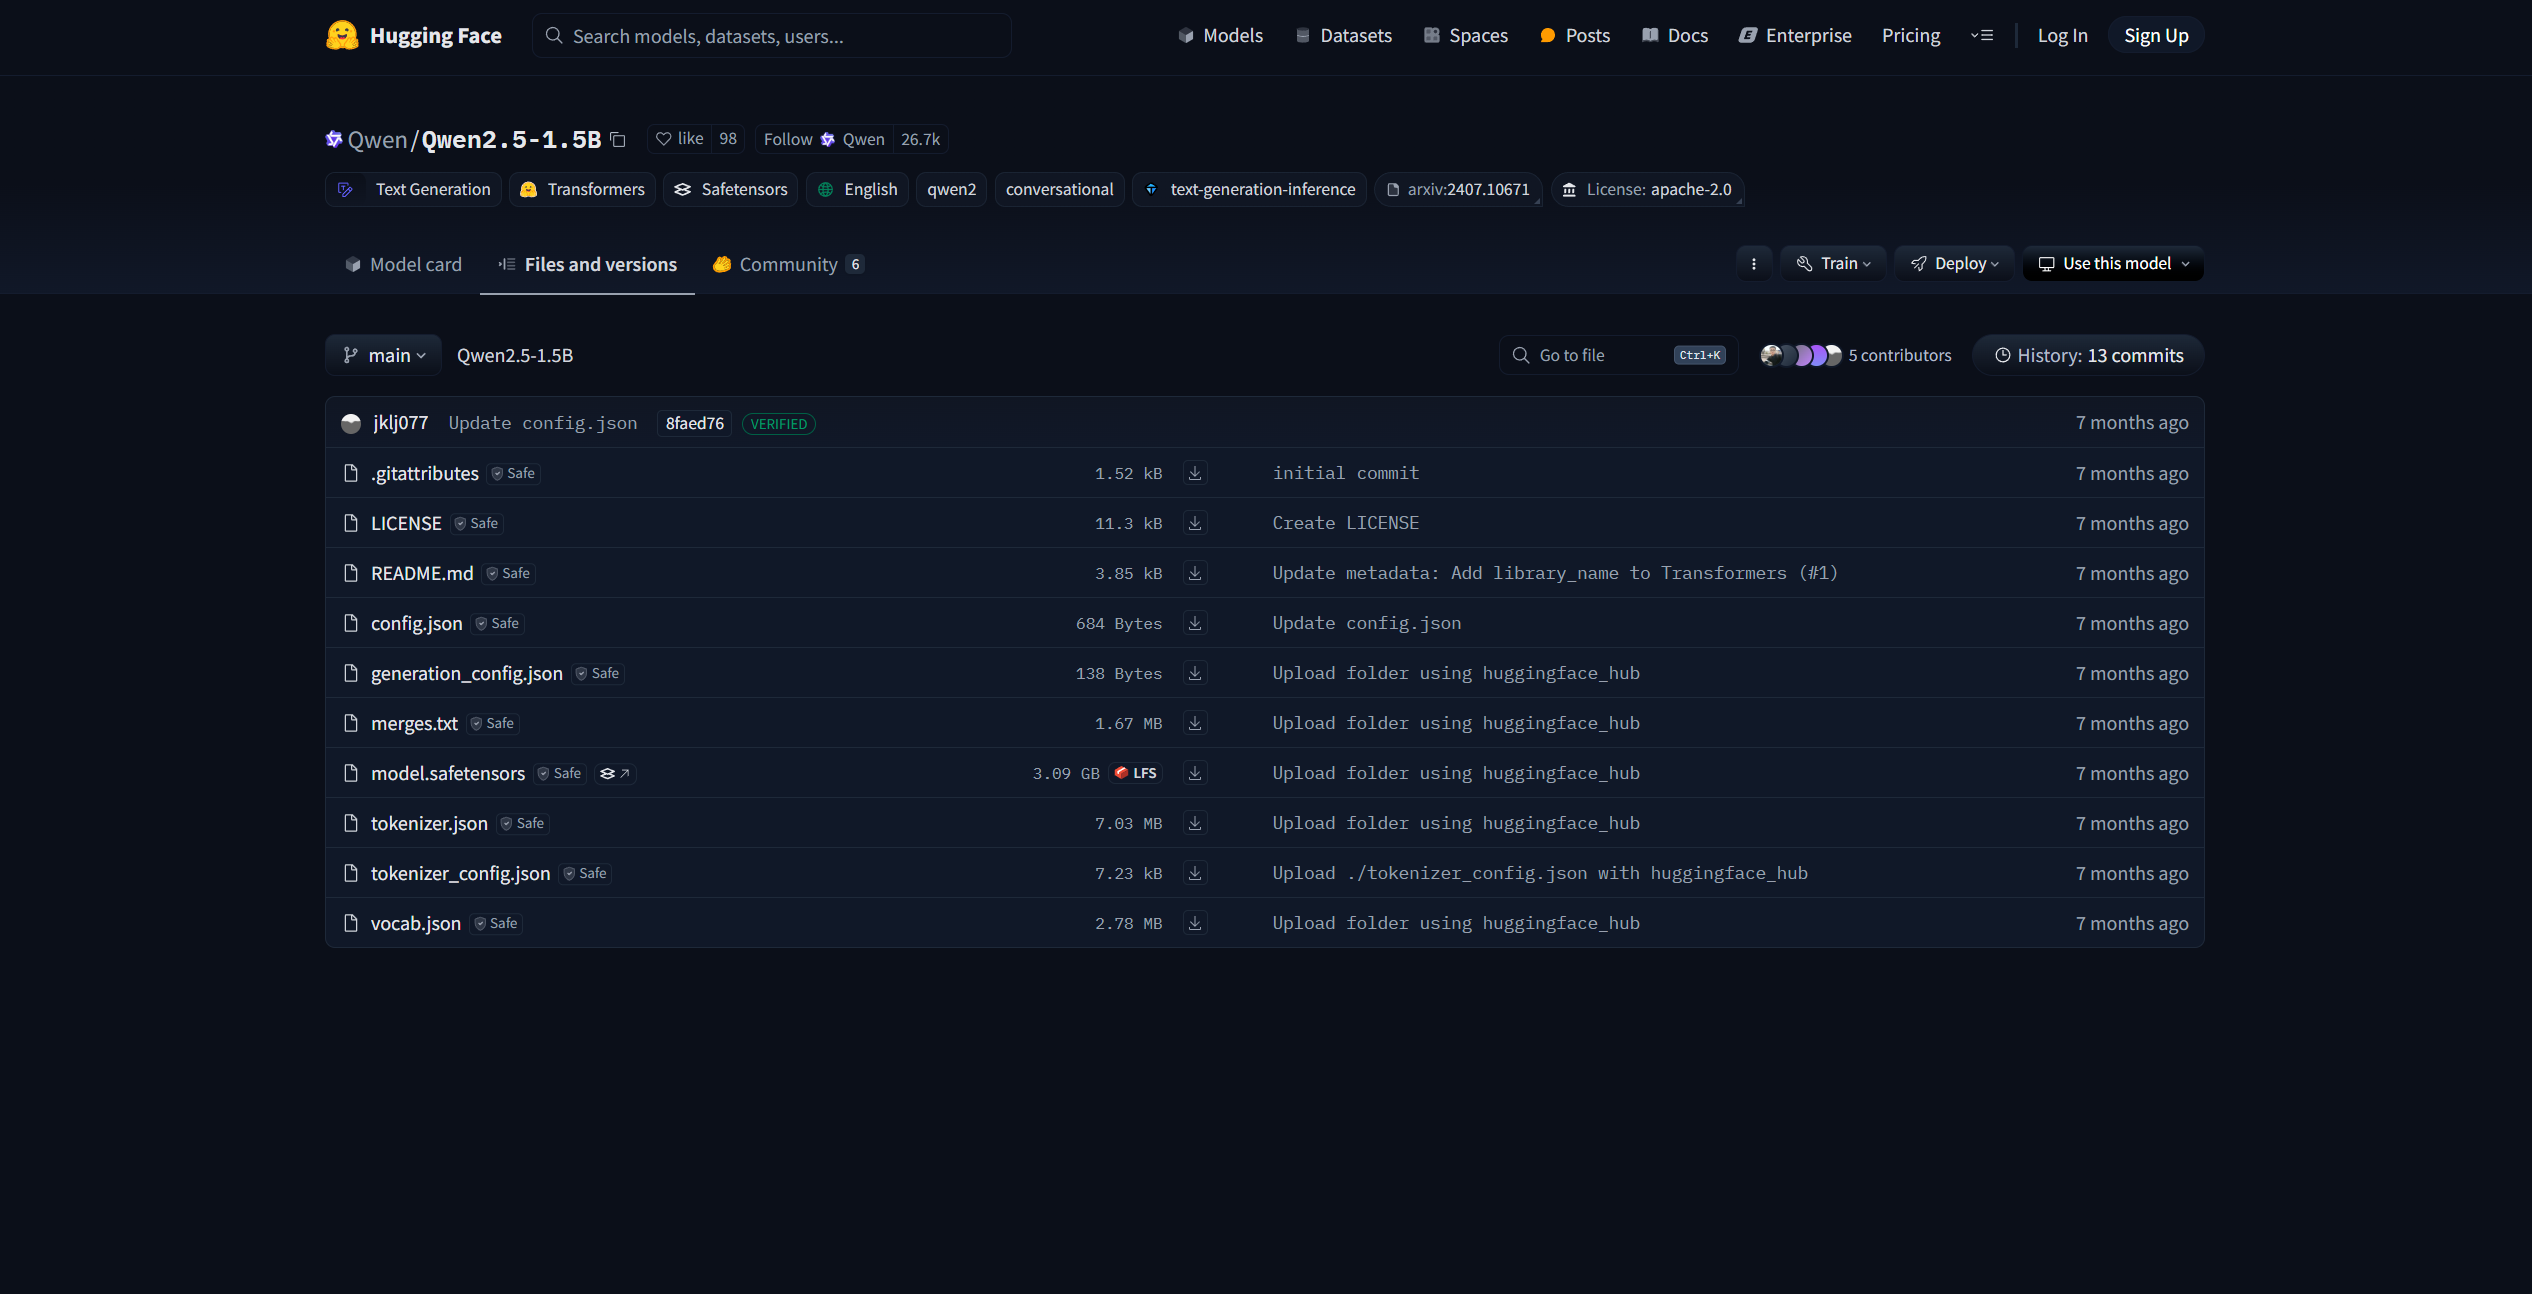The height and width of the screenshot is (1294, 2532).
Task: Expand the Train dropdown
Action: (x=1833, y=264)
